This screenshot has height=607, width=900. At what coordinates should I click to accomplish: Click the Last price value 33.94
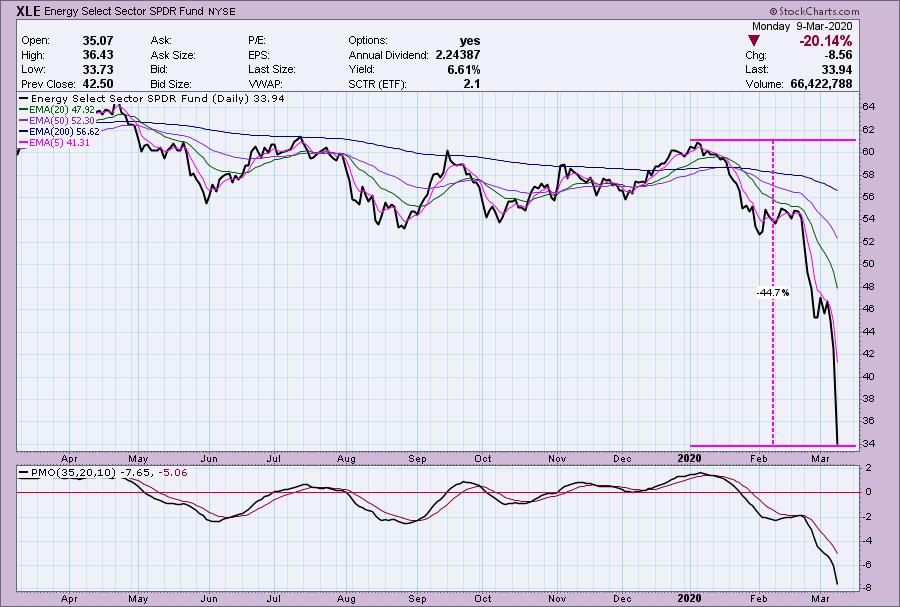pos(837,69)
